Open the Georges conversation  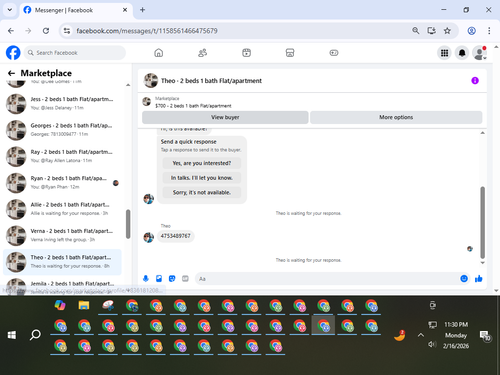62,130
